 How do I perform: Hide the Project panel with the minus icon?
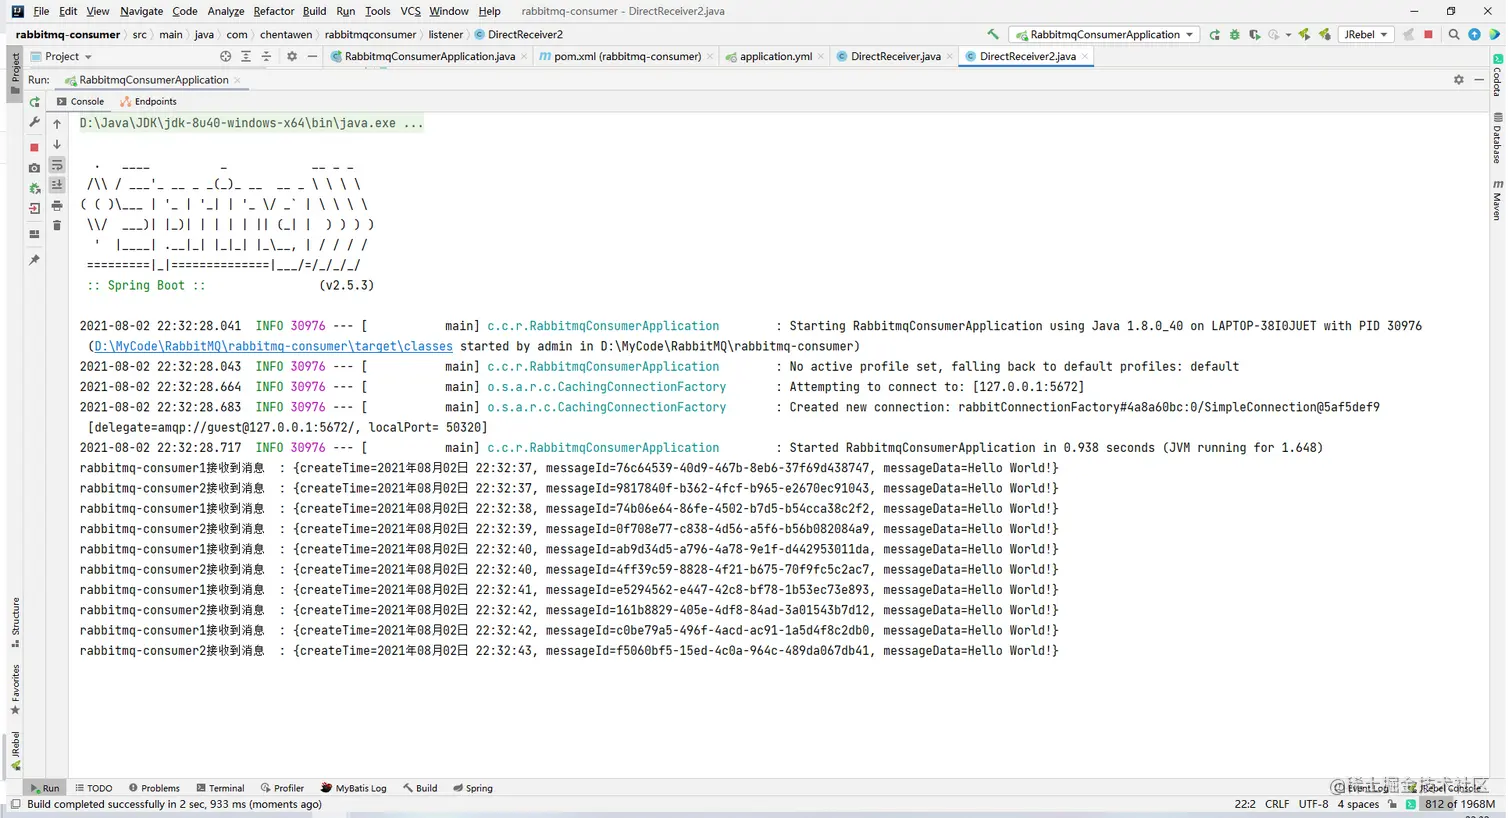312,56
